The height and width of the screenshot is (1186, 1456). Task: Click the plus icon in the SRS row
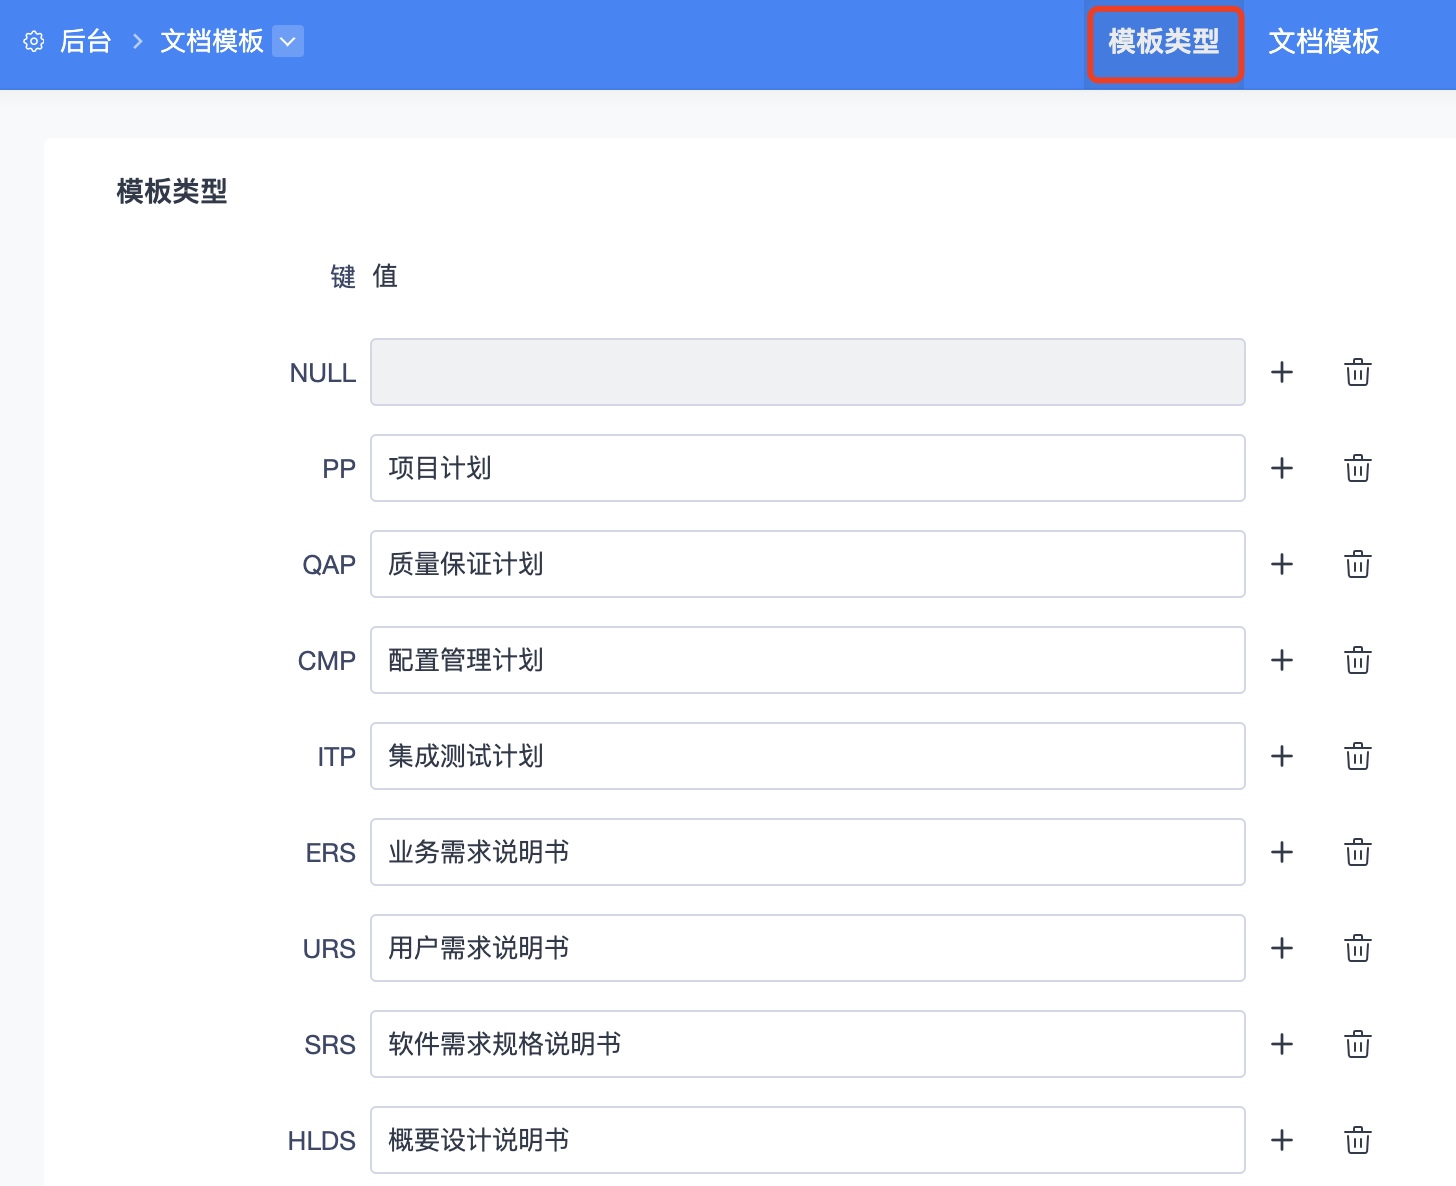1282,1044
